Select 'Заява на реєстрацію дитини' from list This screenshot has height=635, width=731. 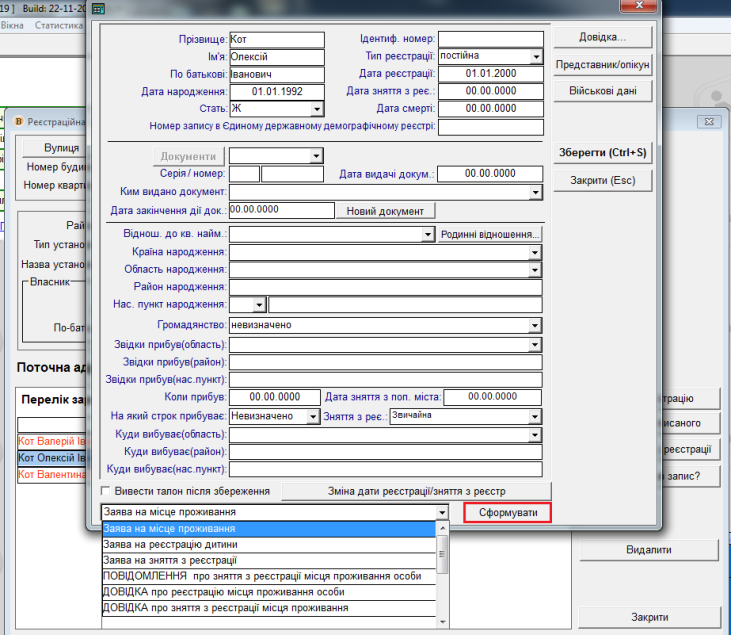tap(268, 544)
